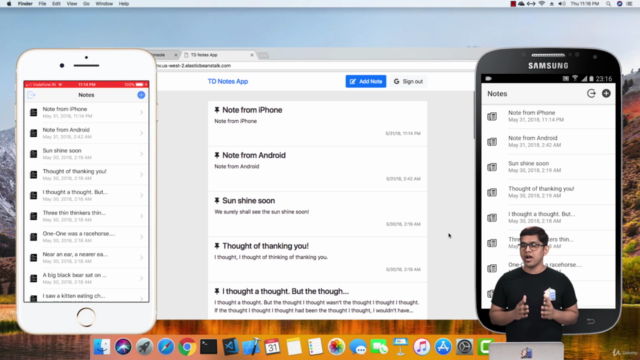Click the browser page vertical scrollbar
The image size is (640, 360).
474,115
